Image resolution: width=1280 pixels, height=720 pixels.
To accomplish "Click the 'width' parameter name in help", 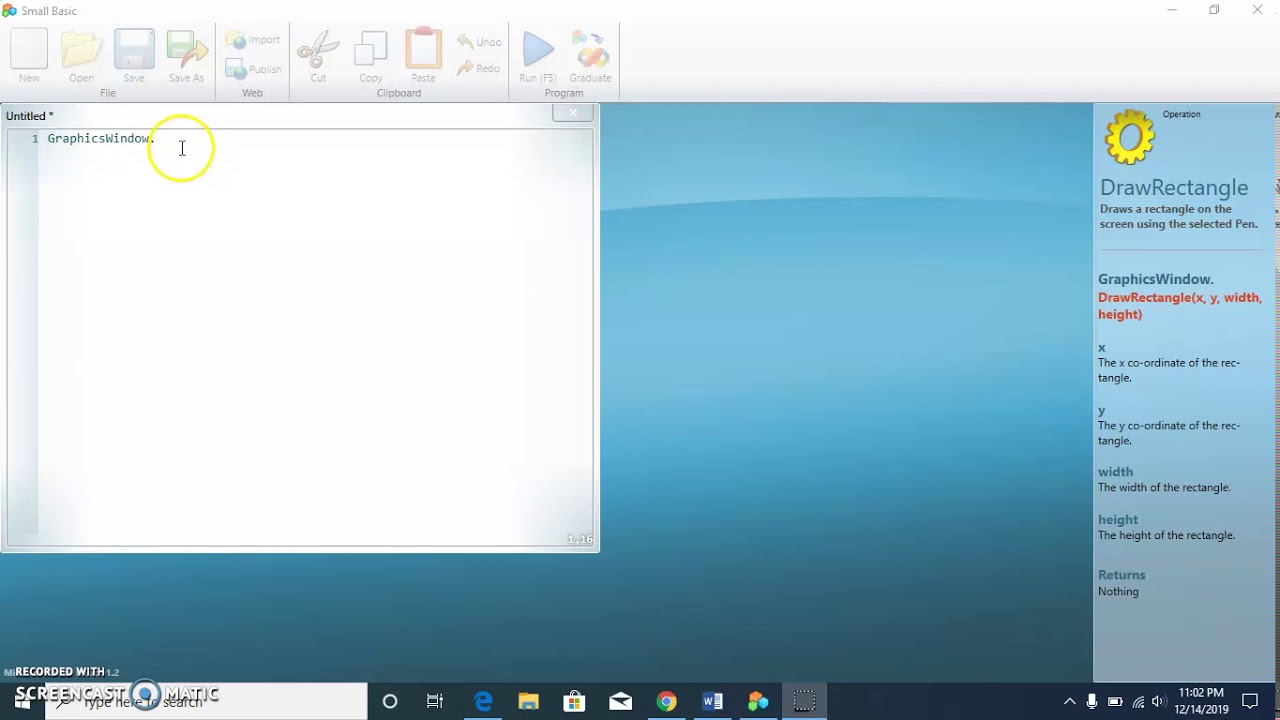I will [1115, 472].
